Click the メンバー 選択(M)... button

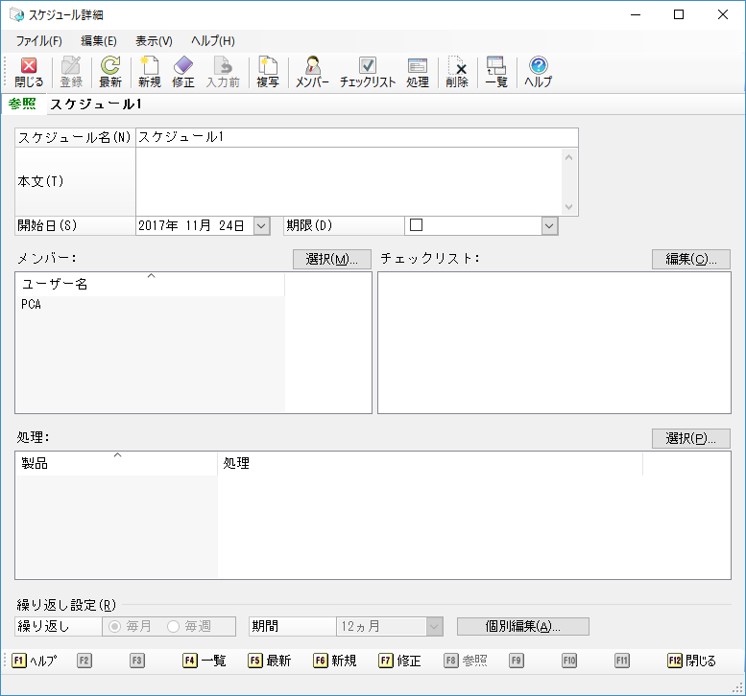point(332,259)
